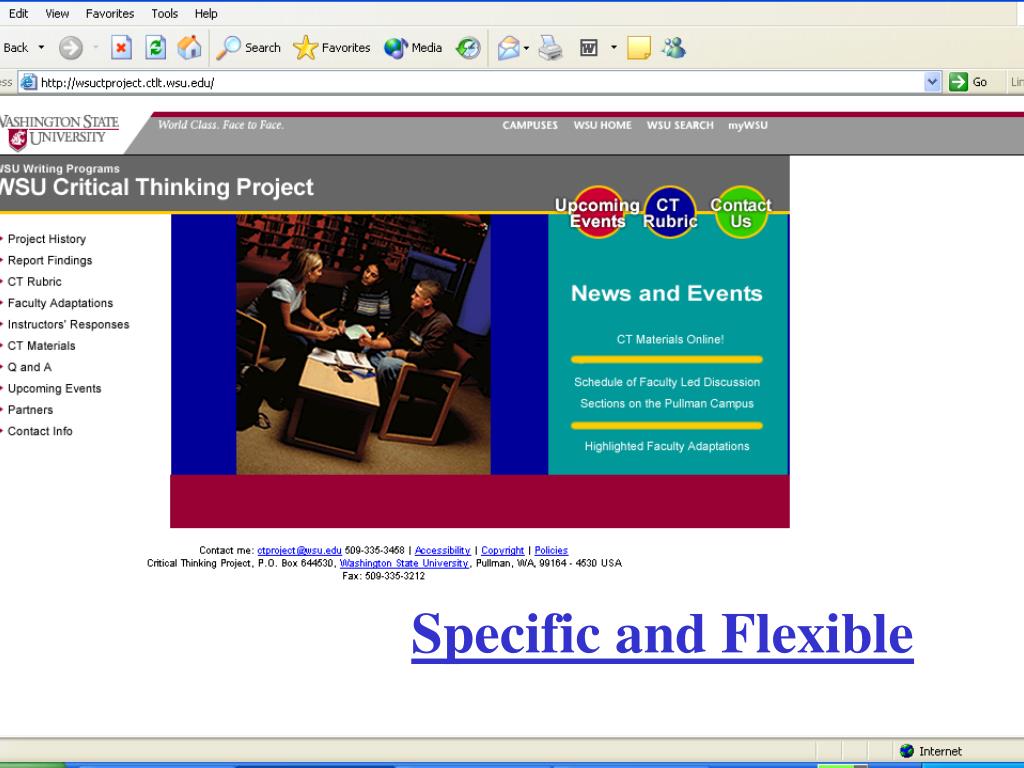Open the Policies footer link
This screenshot has width=1024, height=768.
[x=551, y=551]
